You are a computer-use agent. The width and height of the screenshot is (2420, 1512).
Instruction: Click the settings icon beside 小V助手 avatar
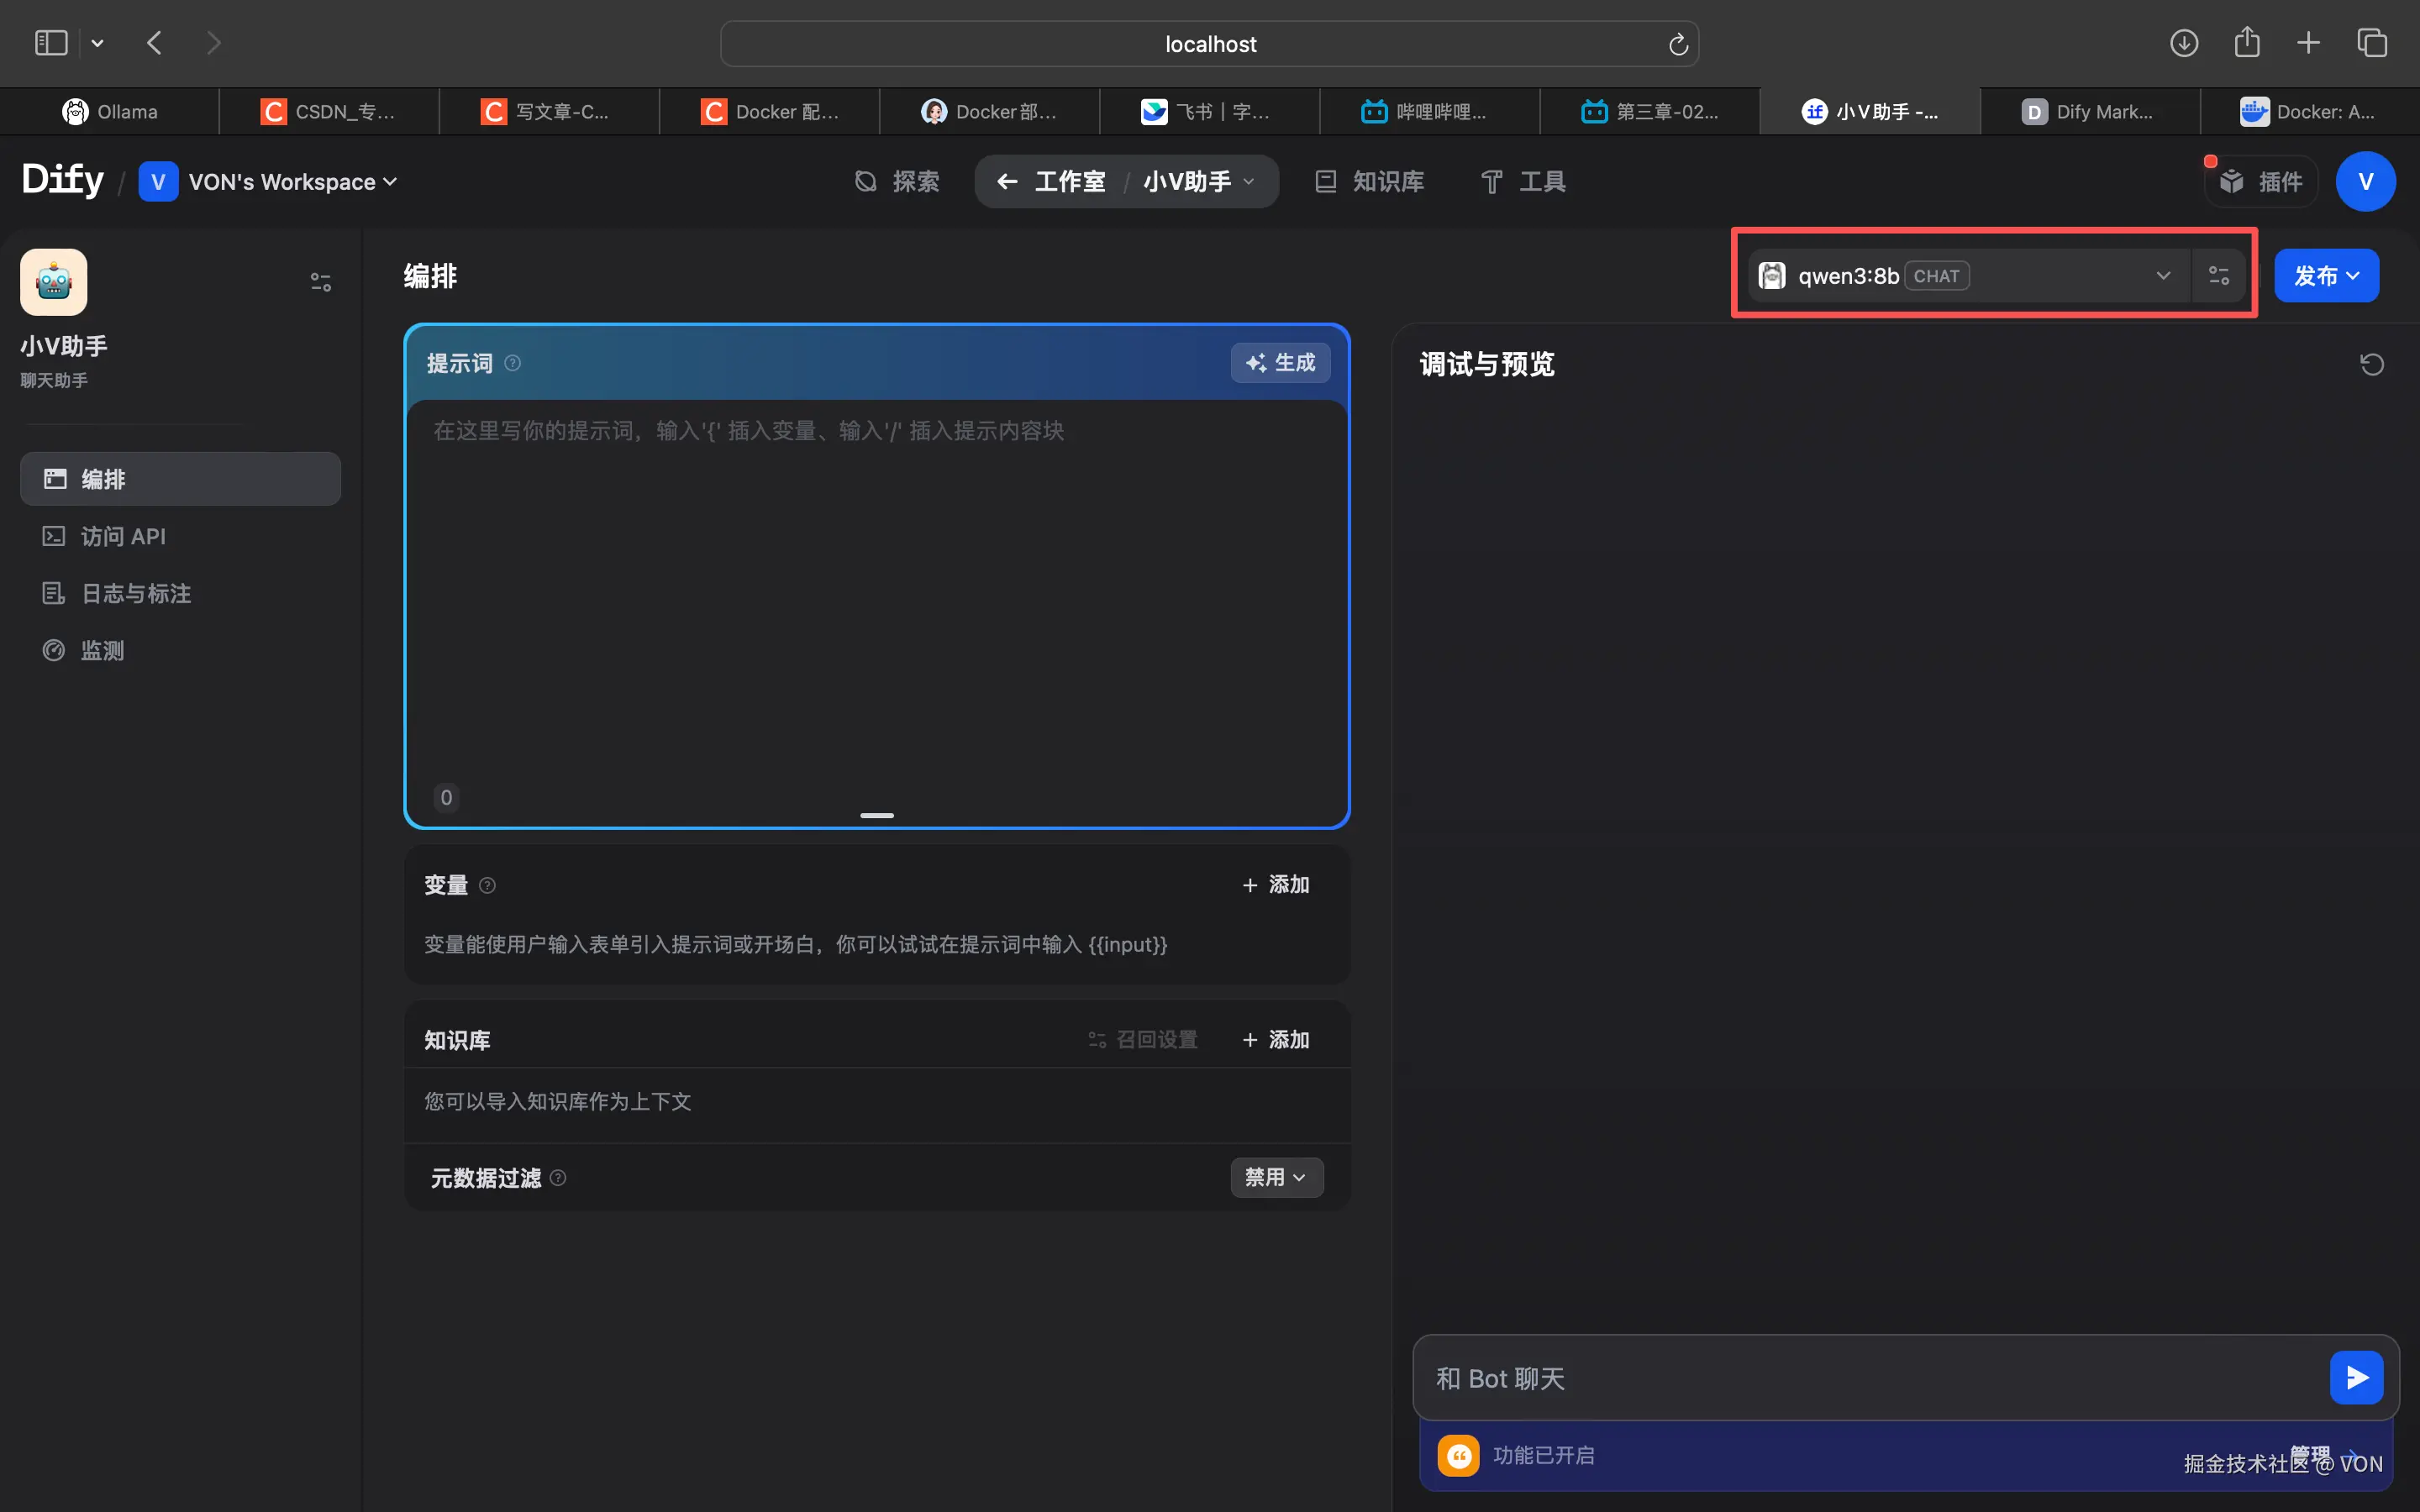click(320, 281)
